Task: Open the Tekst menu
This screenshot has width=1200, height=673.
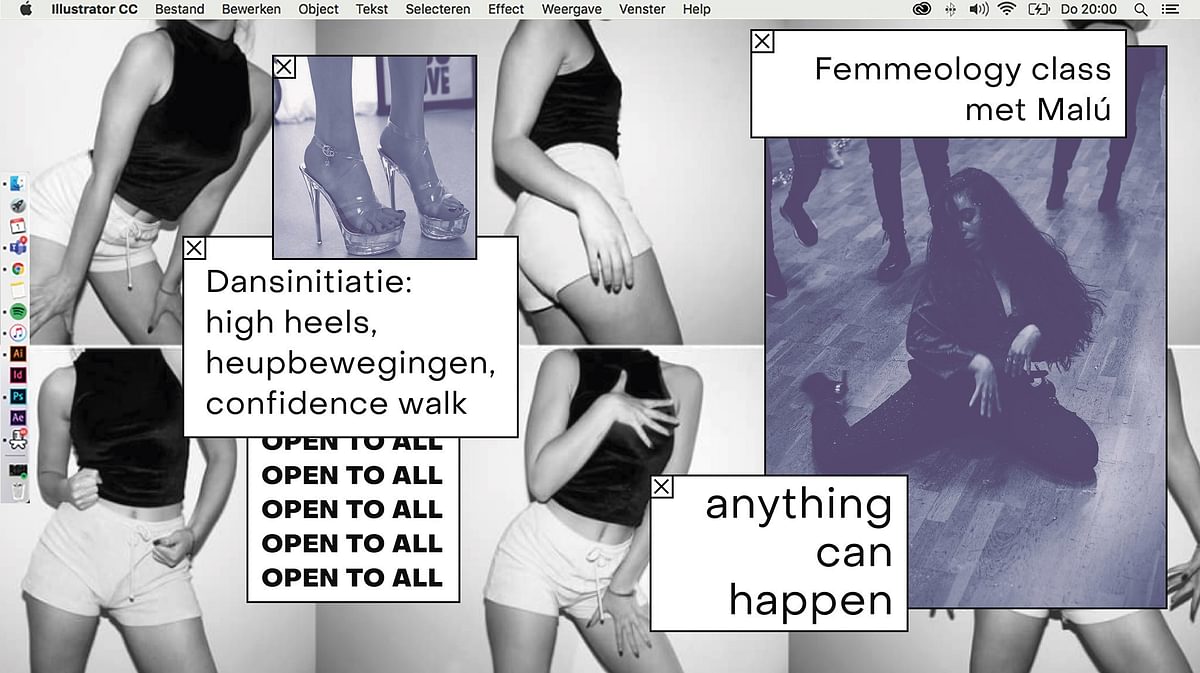Action: point(372,9)
